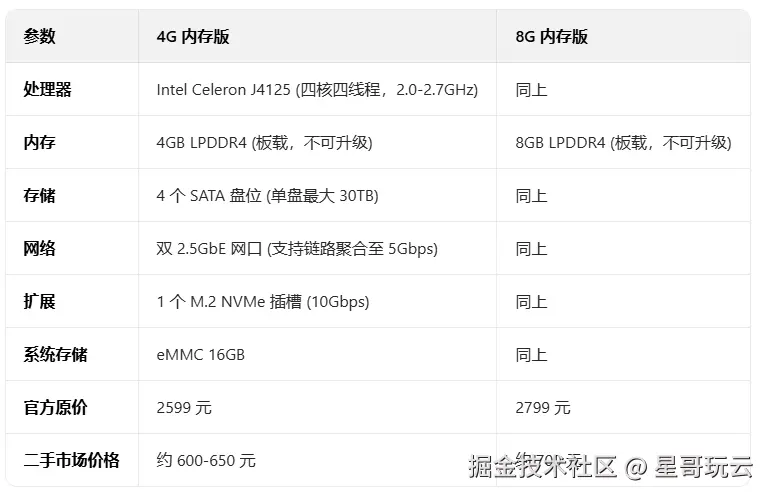Click the 系统存储 row label

tap(55, 355)
